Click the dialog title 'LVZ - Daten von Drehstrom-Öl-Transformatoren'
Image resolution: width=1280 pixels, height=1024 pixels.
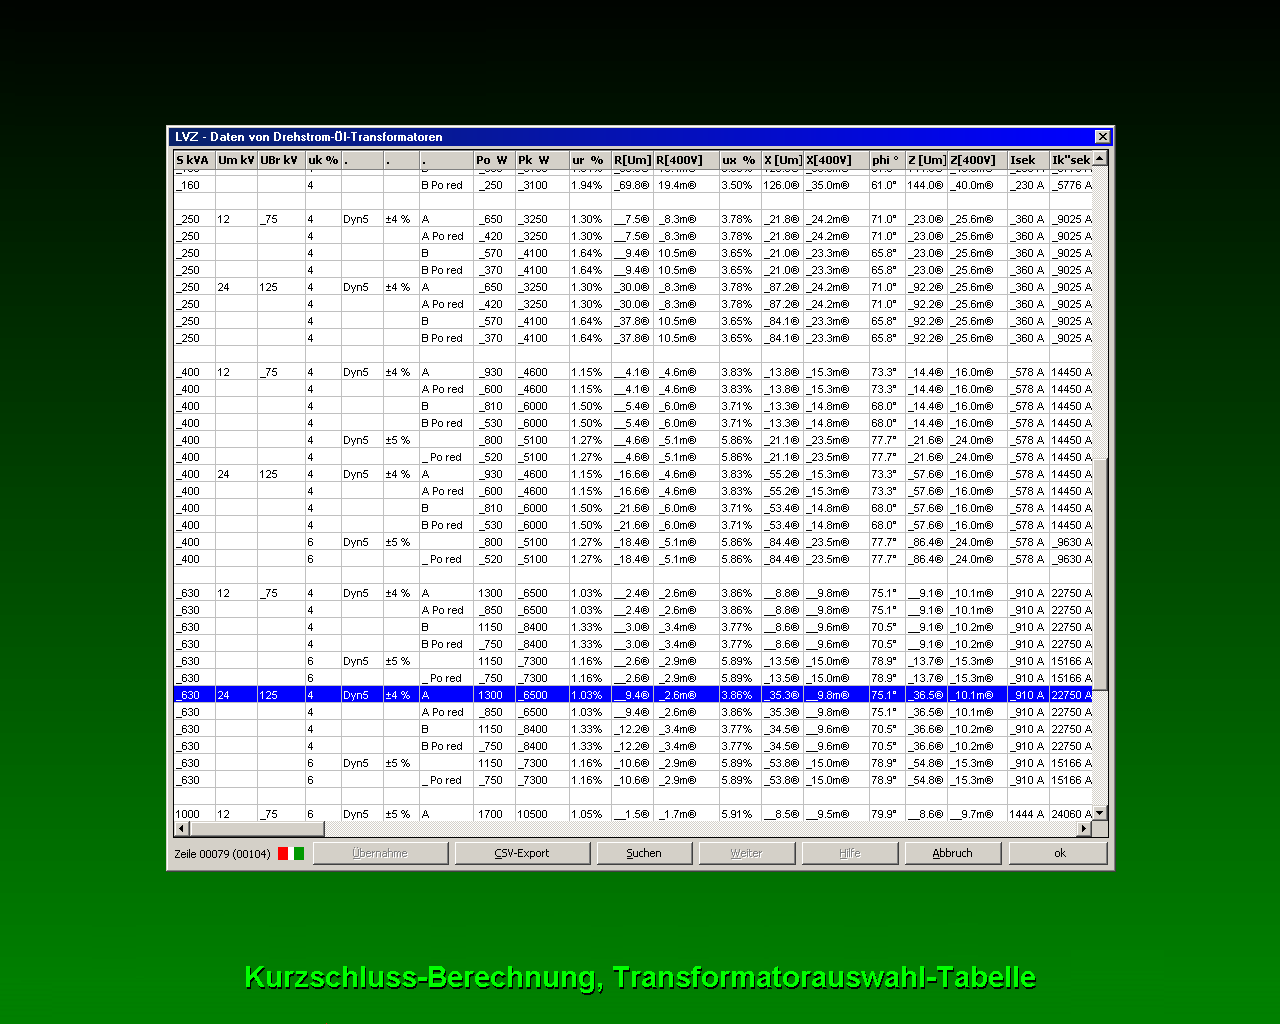309,137
